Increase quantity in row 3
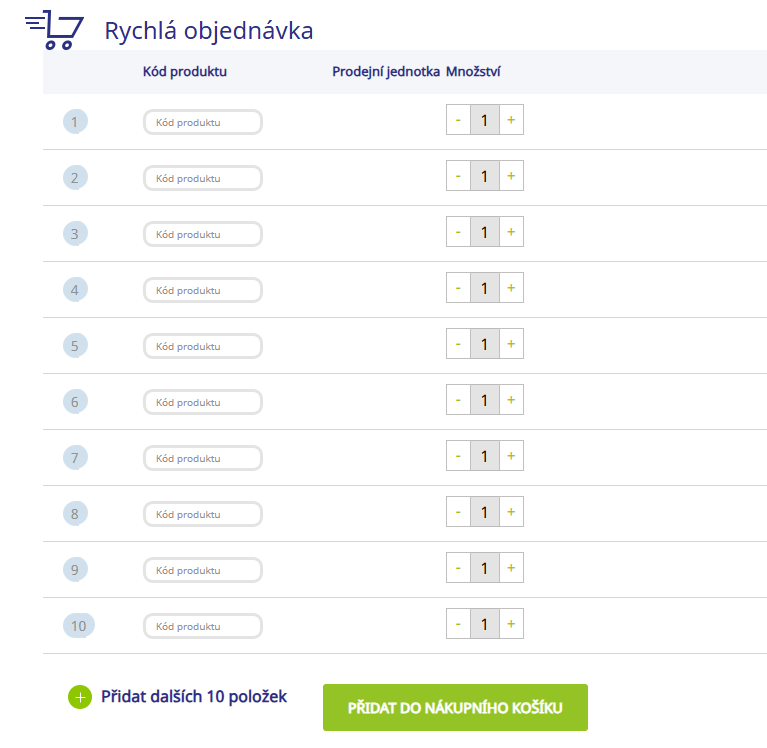The image size is (767, 748). [x=511, y=231]
